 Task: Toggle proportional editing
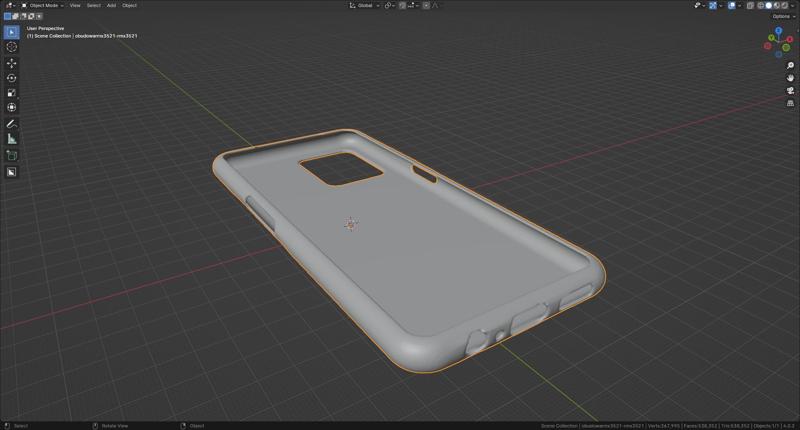[426, 5]
